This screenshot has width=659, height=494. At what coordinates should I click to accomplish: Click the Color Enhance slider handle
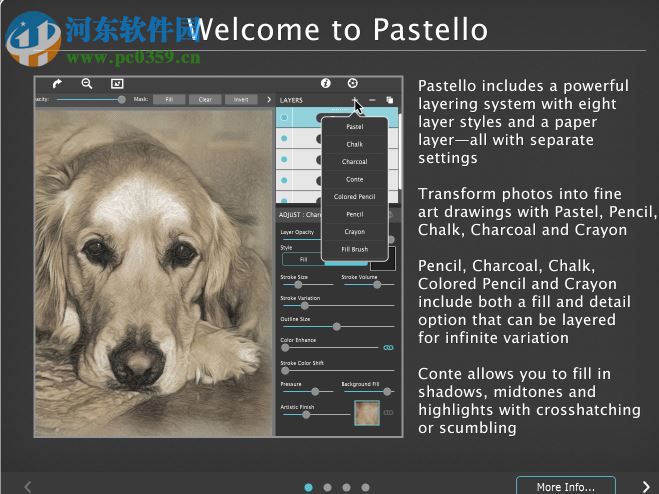(285, 348)
